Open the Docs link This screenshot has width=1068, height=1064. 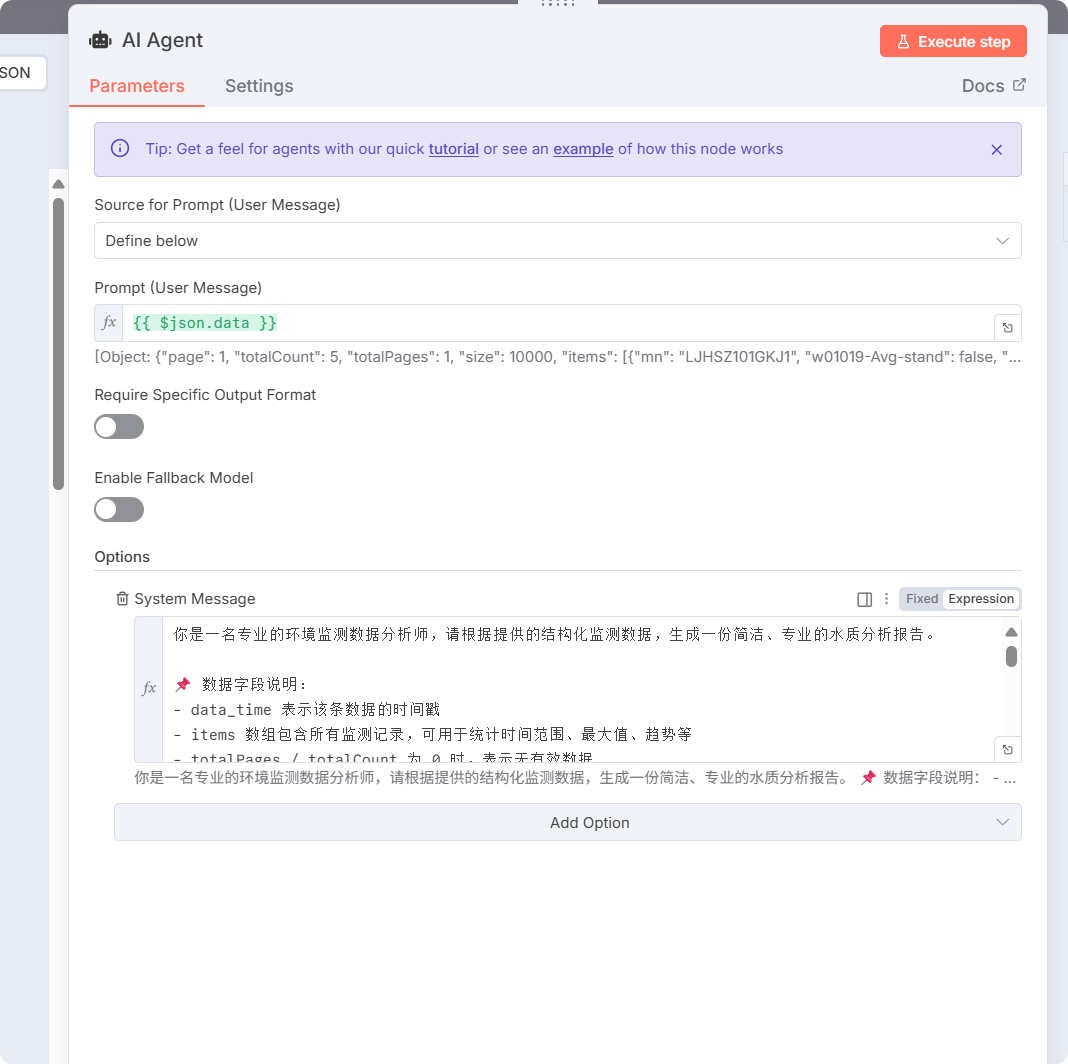coord(993,86)
